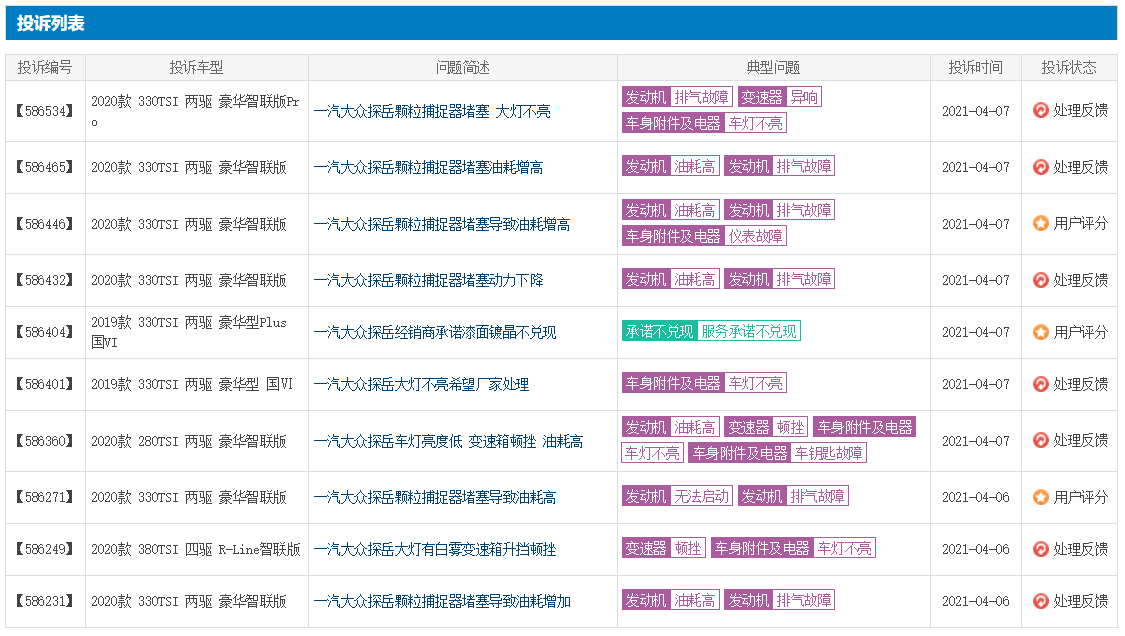Screen dimensions: 1125x636
Task: Click 投诉车型 column header
Action: (197, 67)
